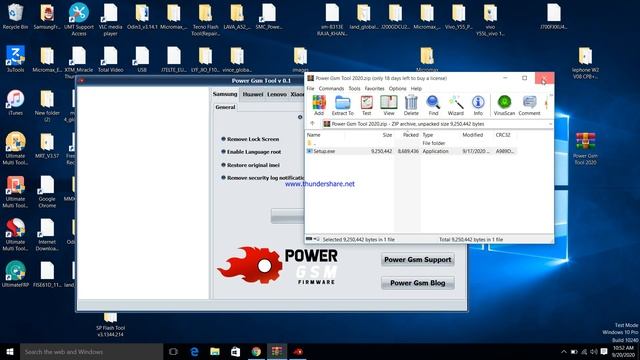Select the Restore original imei radio option
Viewport: 640px width, 360px height.
(223, 165)
